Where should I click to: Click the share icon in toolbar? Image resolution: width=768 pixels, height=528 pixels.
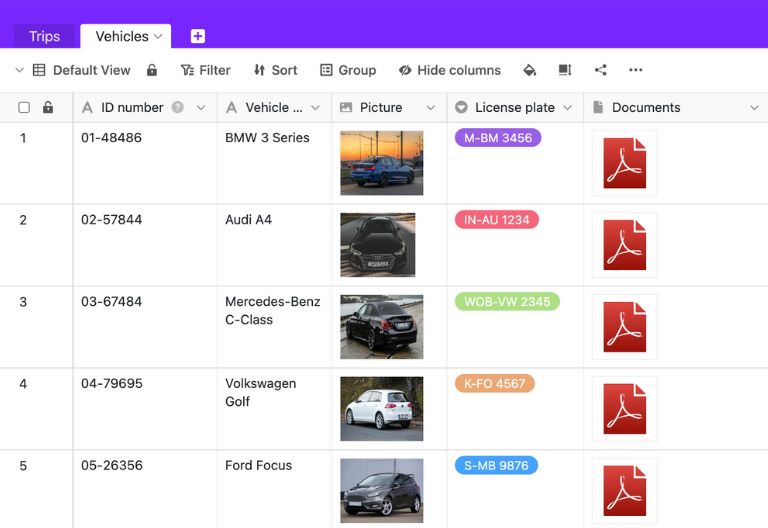[x=600, y=70]
